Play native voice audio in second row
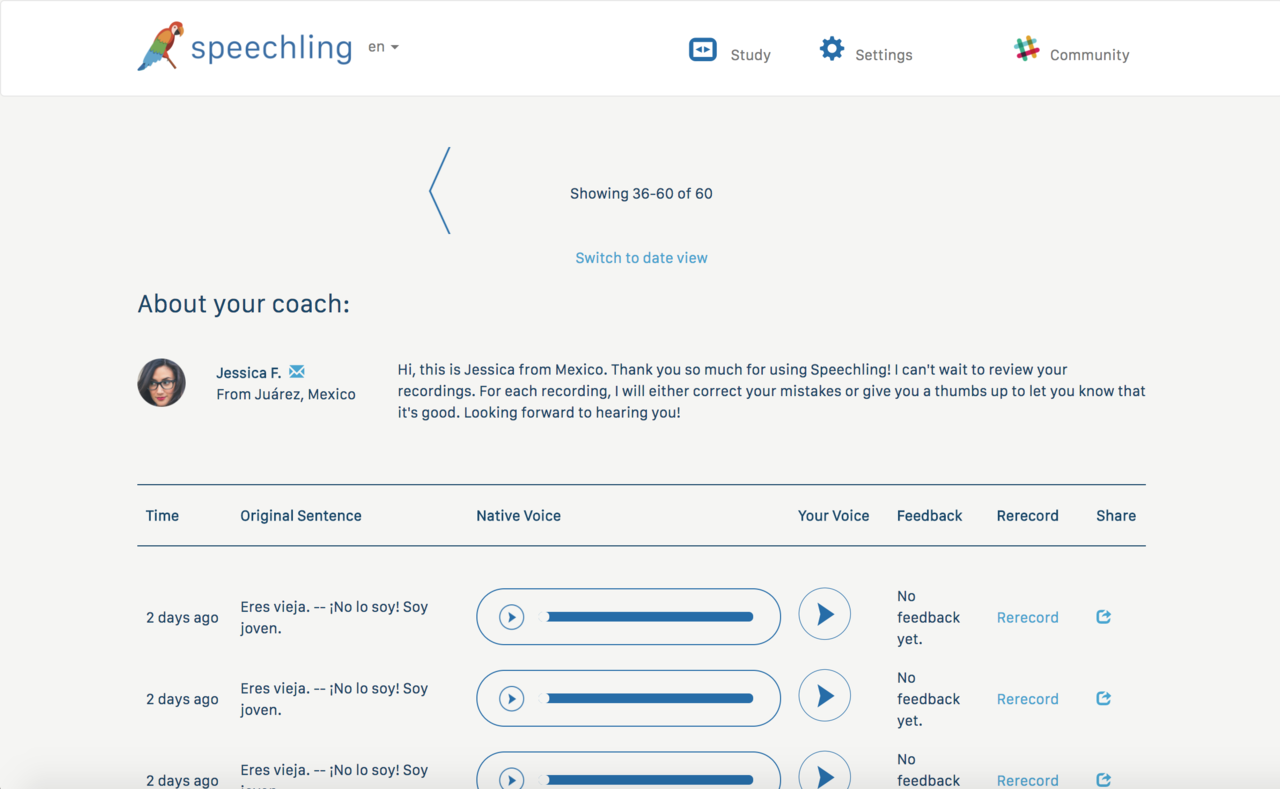Image resolution: width=1280 pixels, height=789 pixels. click(x=511, y=699)
